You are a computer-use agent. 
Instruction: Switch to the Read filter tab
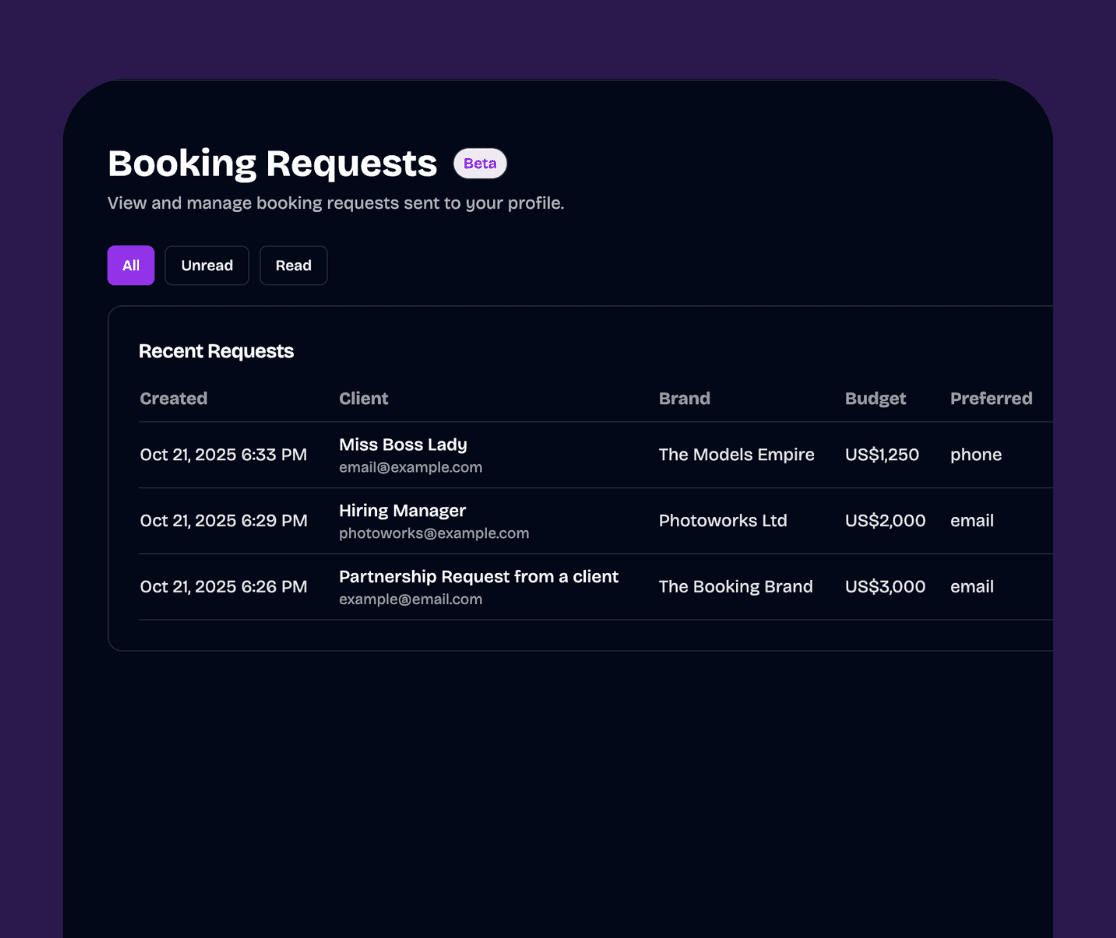[293, 265]
